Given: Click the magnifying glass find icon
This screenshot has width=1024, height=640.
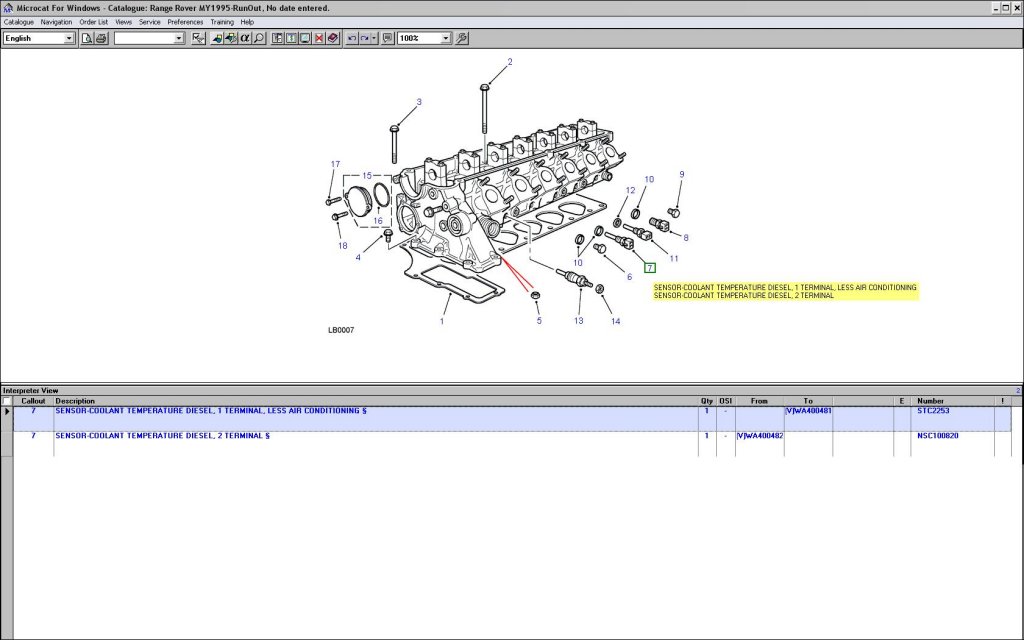Looking at the screenshot, I should point(258,38).
